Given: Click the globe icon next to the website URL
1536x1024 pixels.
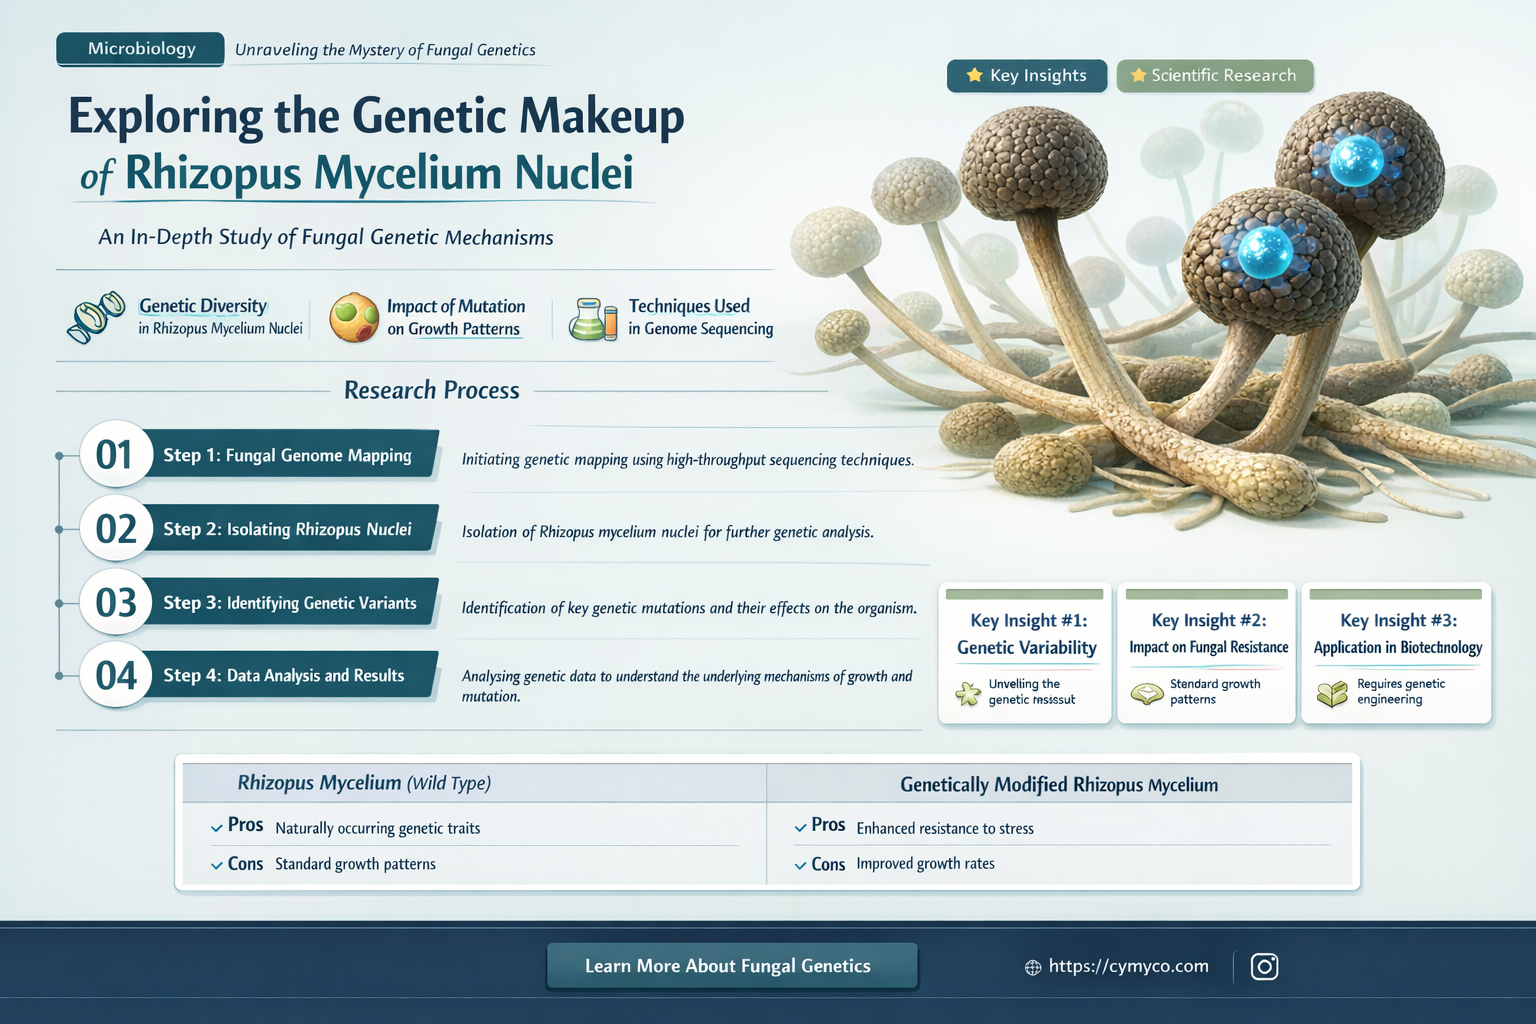Looking at the screenshot, I should point(1031,966).
